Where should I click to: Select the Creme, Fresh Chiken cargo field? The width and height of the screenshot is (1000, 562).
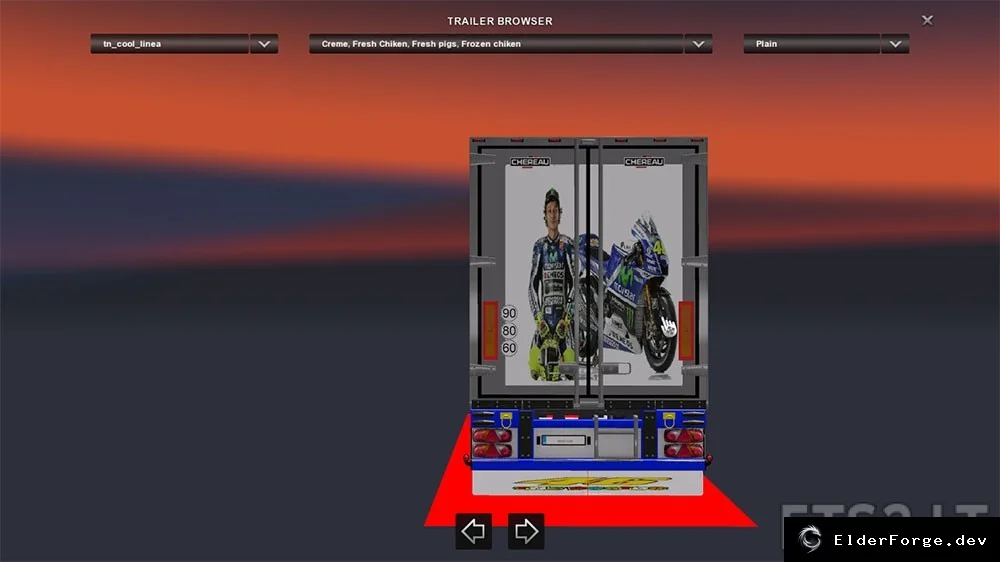tap(496, 44)
